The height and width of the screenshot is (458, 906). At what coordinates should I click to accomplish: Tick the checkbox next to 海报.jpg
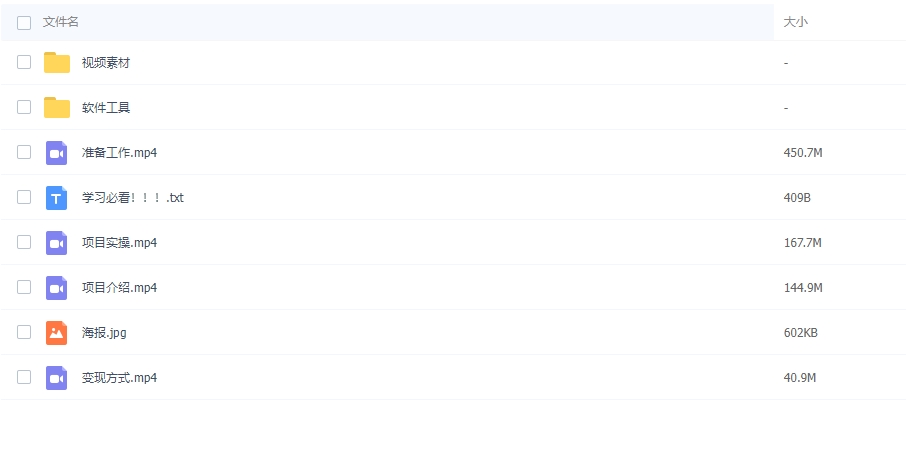[24, 332]
